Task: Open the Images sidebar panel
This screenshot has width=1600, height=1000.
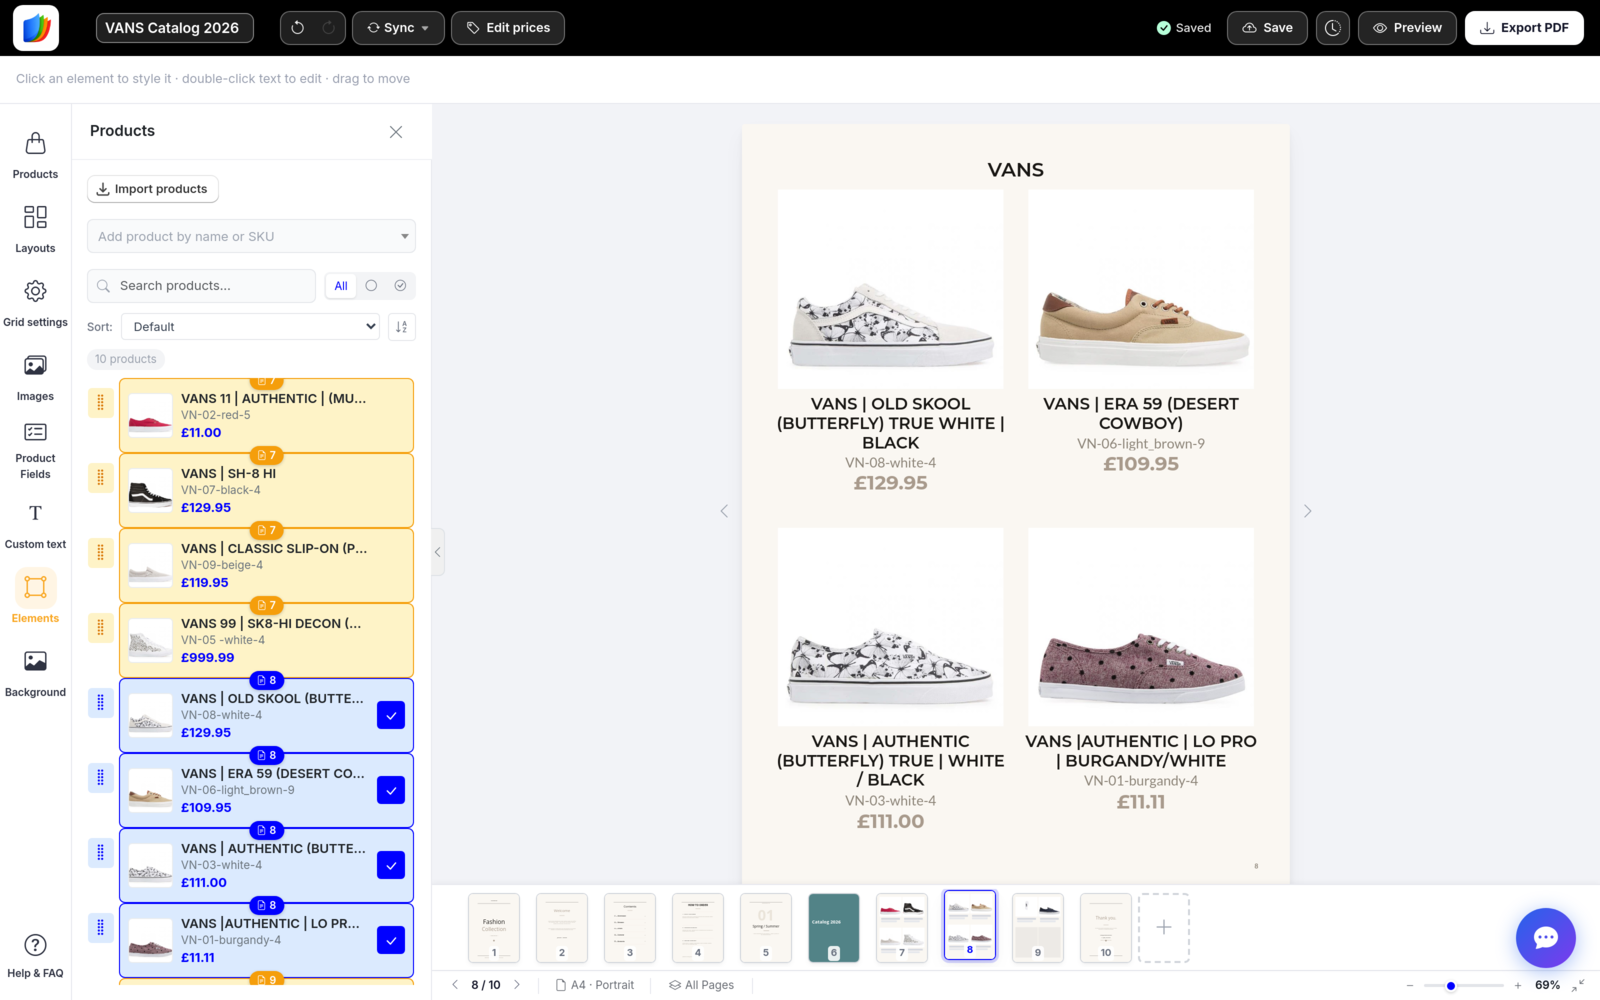Action: 35,377
